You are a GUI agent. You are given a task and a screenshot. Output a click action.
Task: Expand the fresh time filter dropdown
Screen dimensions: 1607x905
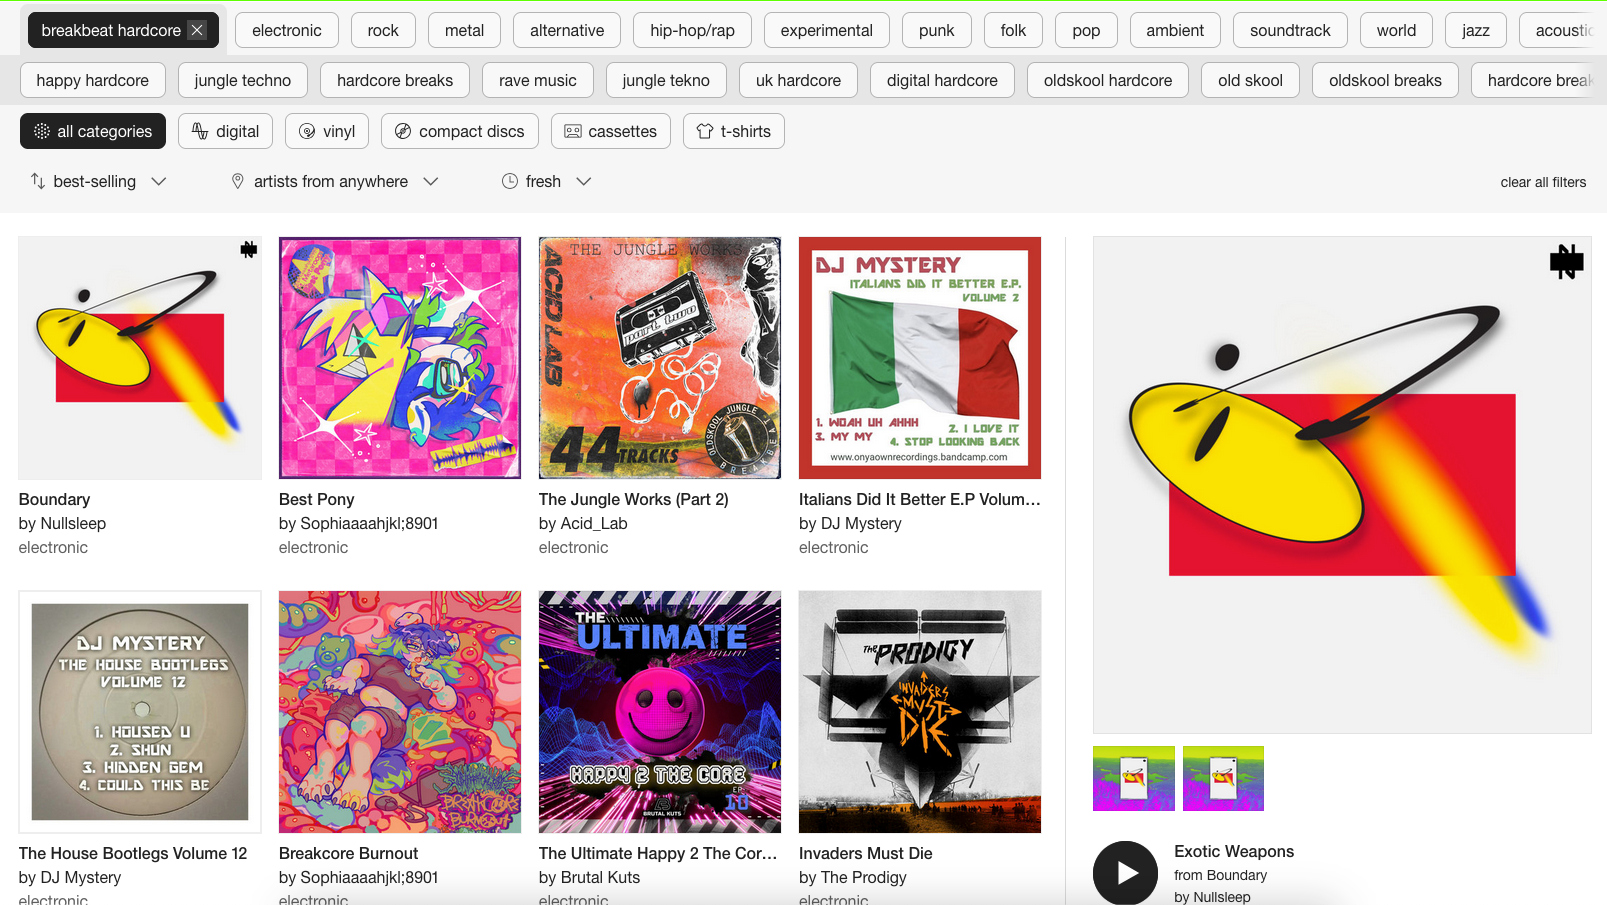tap(547, 181)
